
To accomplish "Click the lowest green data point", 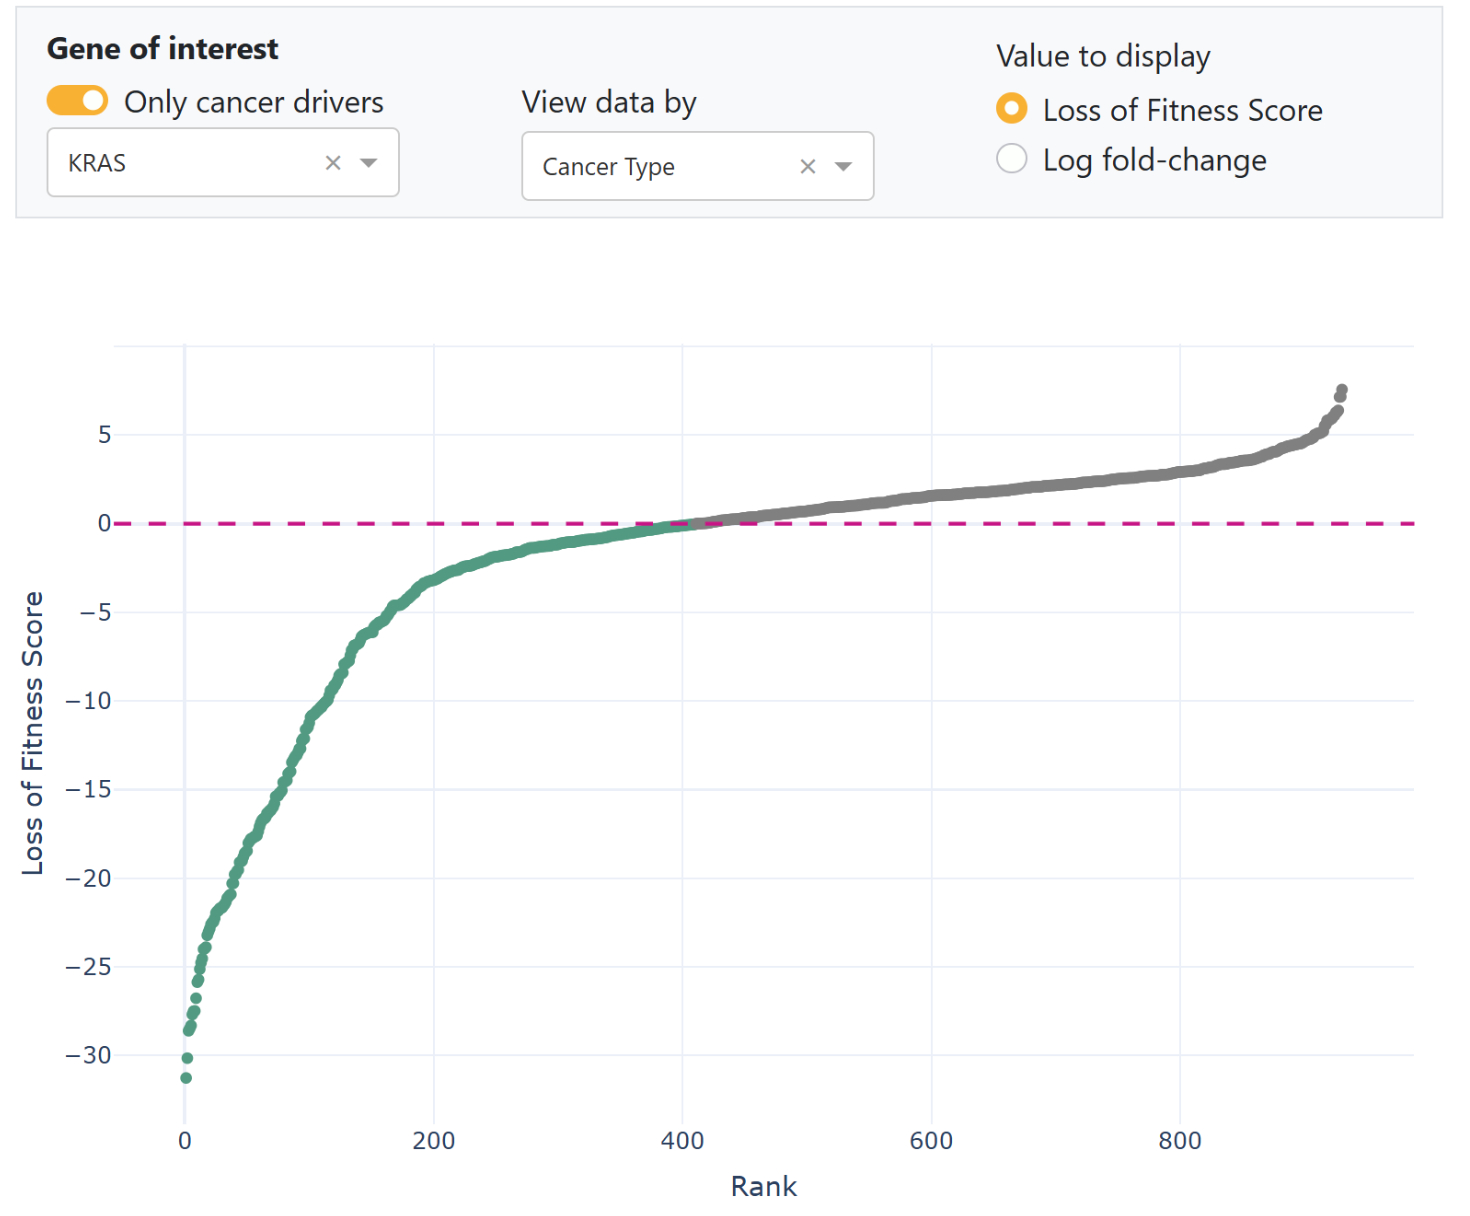I will coord(186,1078).
